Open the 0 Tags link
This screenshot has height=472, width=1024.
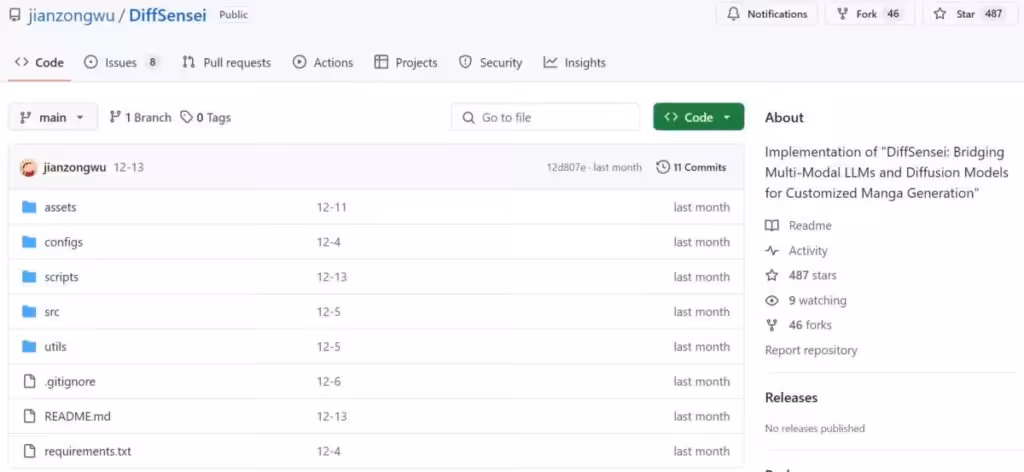[205, 117]
